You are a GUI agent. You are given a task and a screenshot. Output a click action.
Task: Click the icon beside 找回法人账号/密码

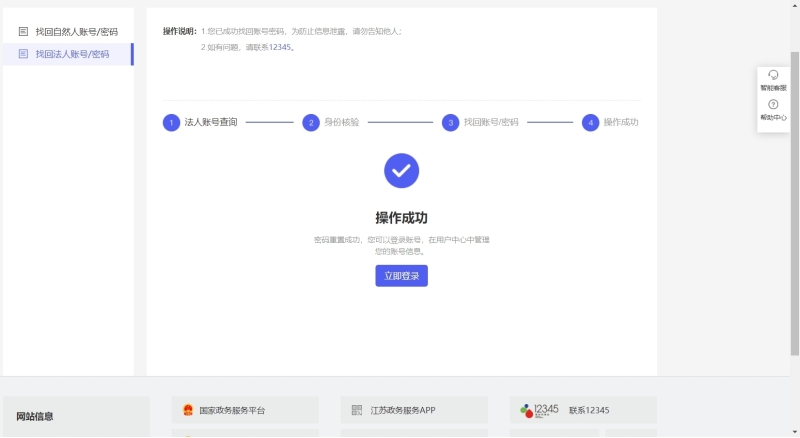23,54
